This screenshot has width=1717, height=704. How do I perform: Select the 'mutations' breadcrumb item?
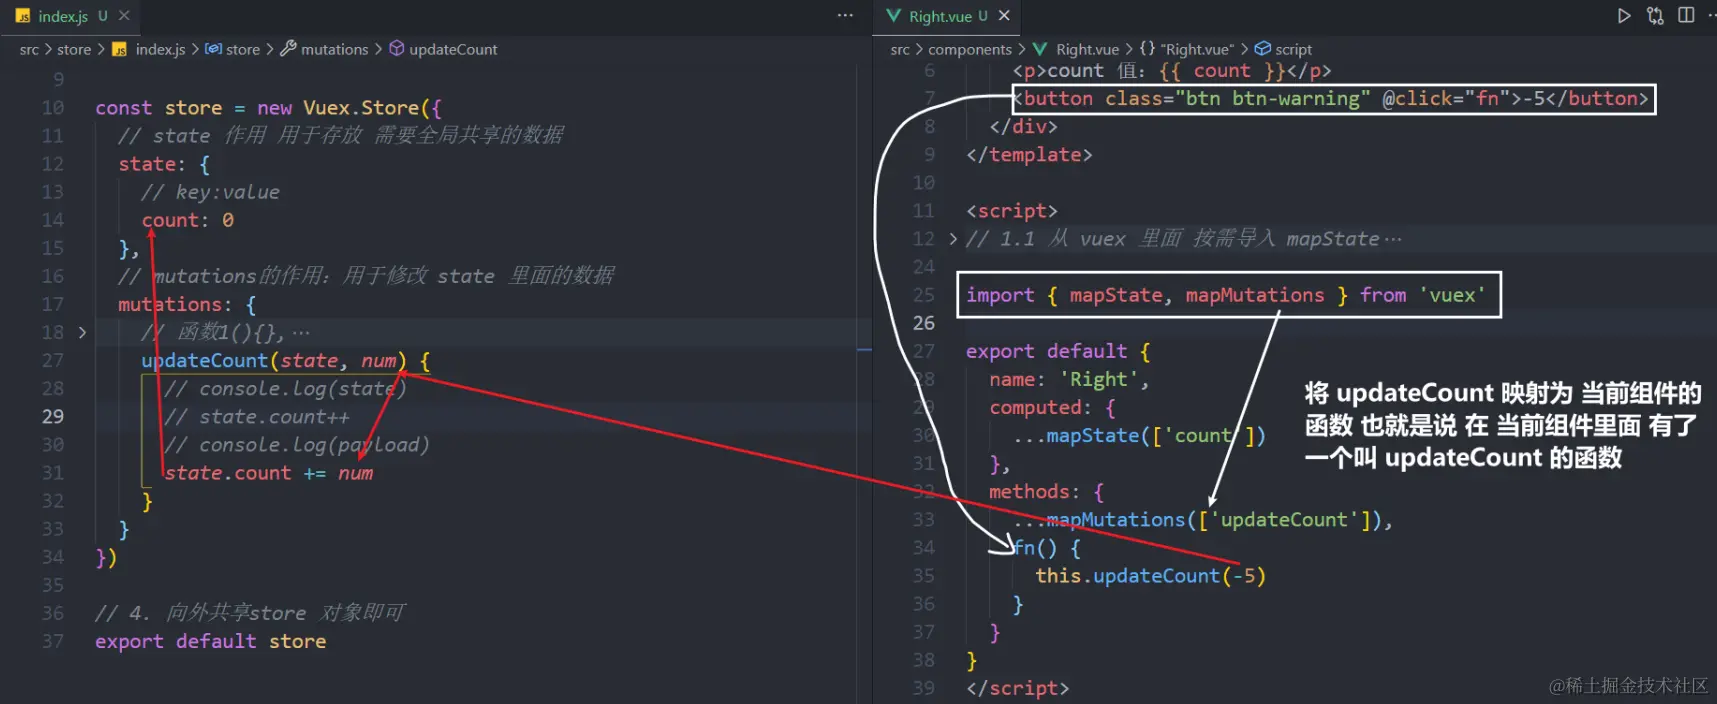[x=334, y=49]
